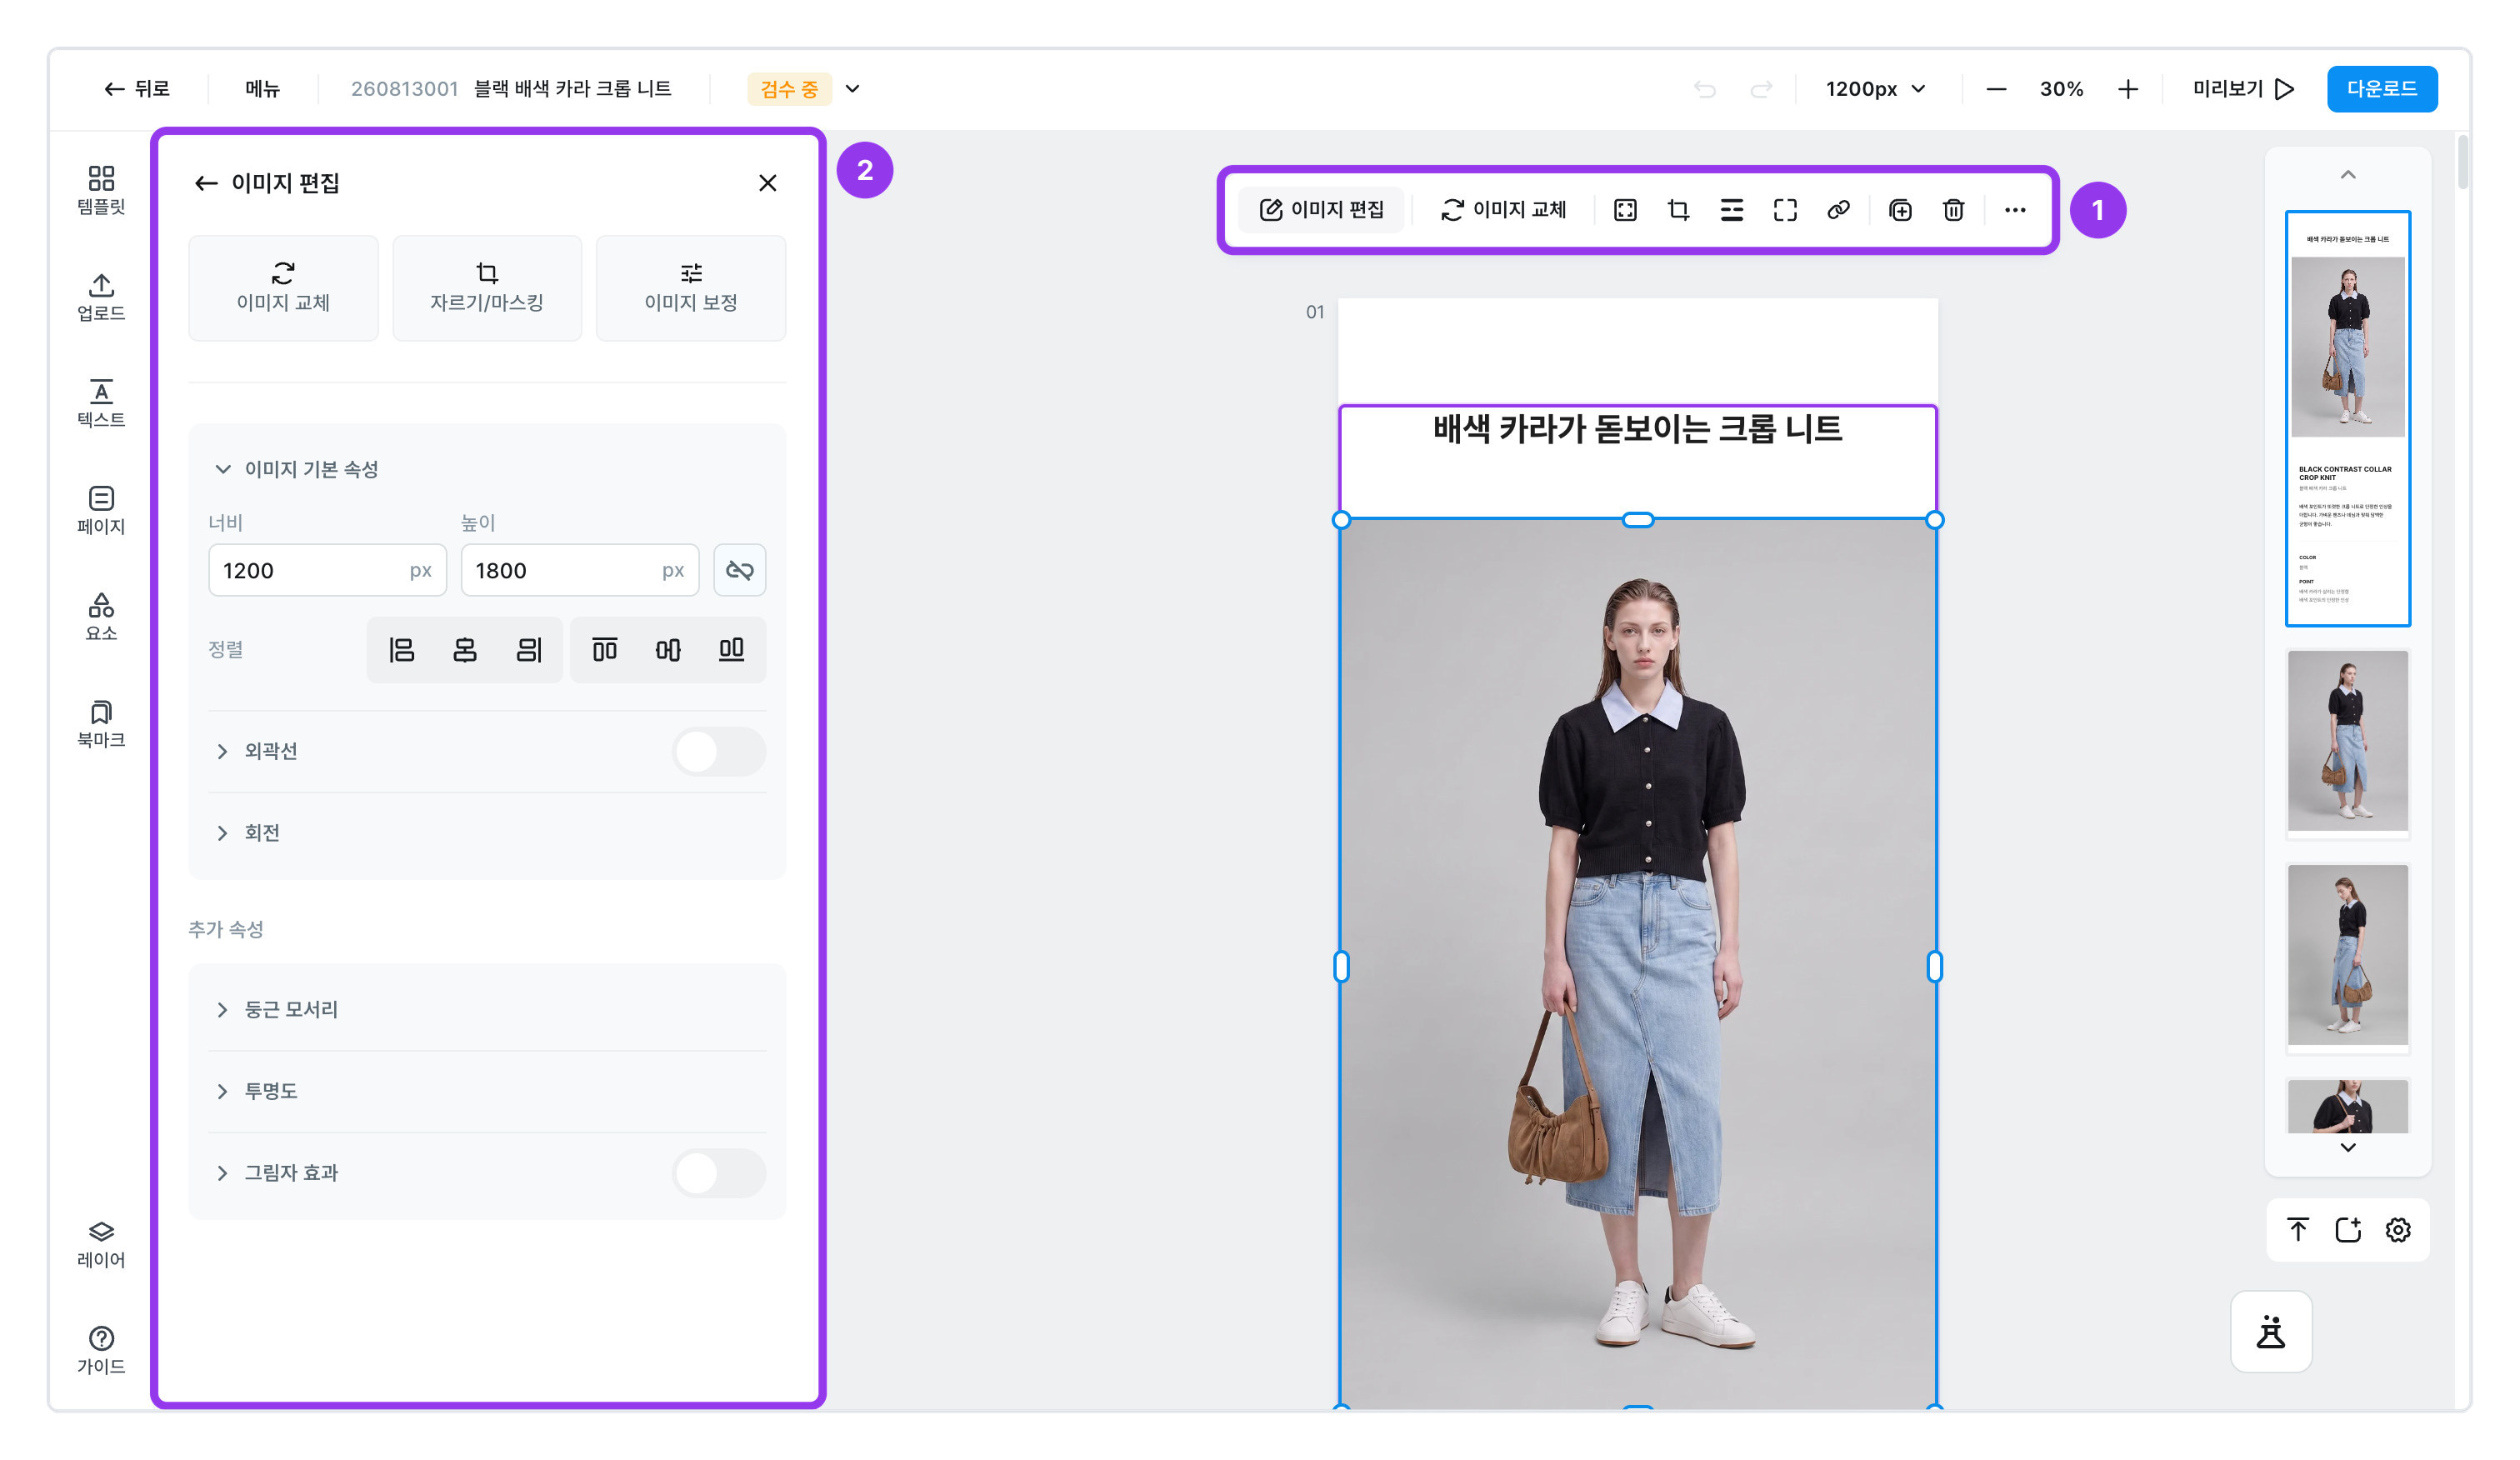This screenshot has width=2520, height=1460.
Task: Align top using 정렬 icon
Action: pos(604,650)
